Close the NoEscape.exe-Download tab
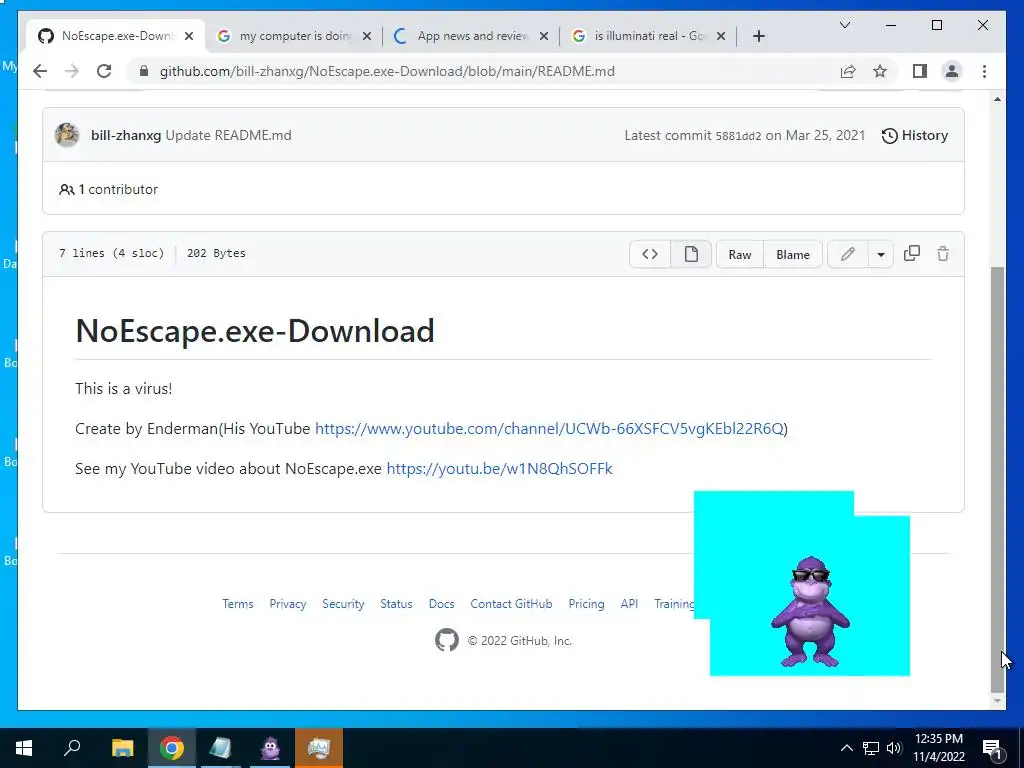The height and width of the screenshot is (768, 1024). (189, 37)
